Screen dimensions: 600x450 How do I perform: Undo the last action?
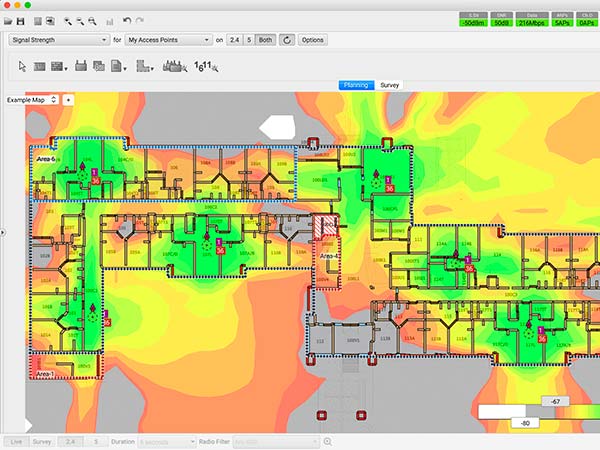pyautogui.click(x=126, y=20)
